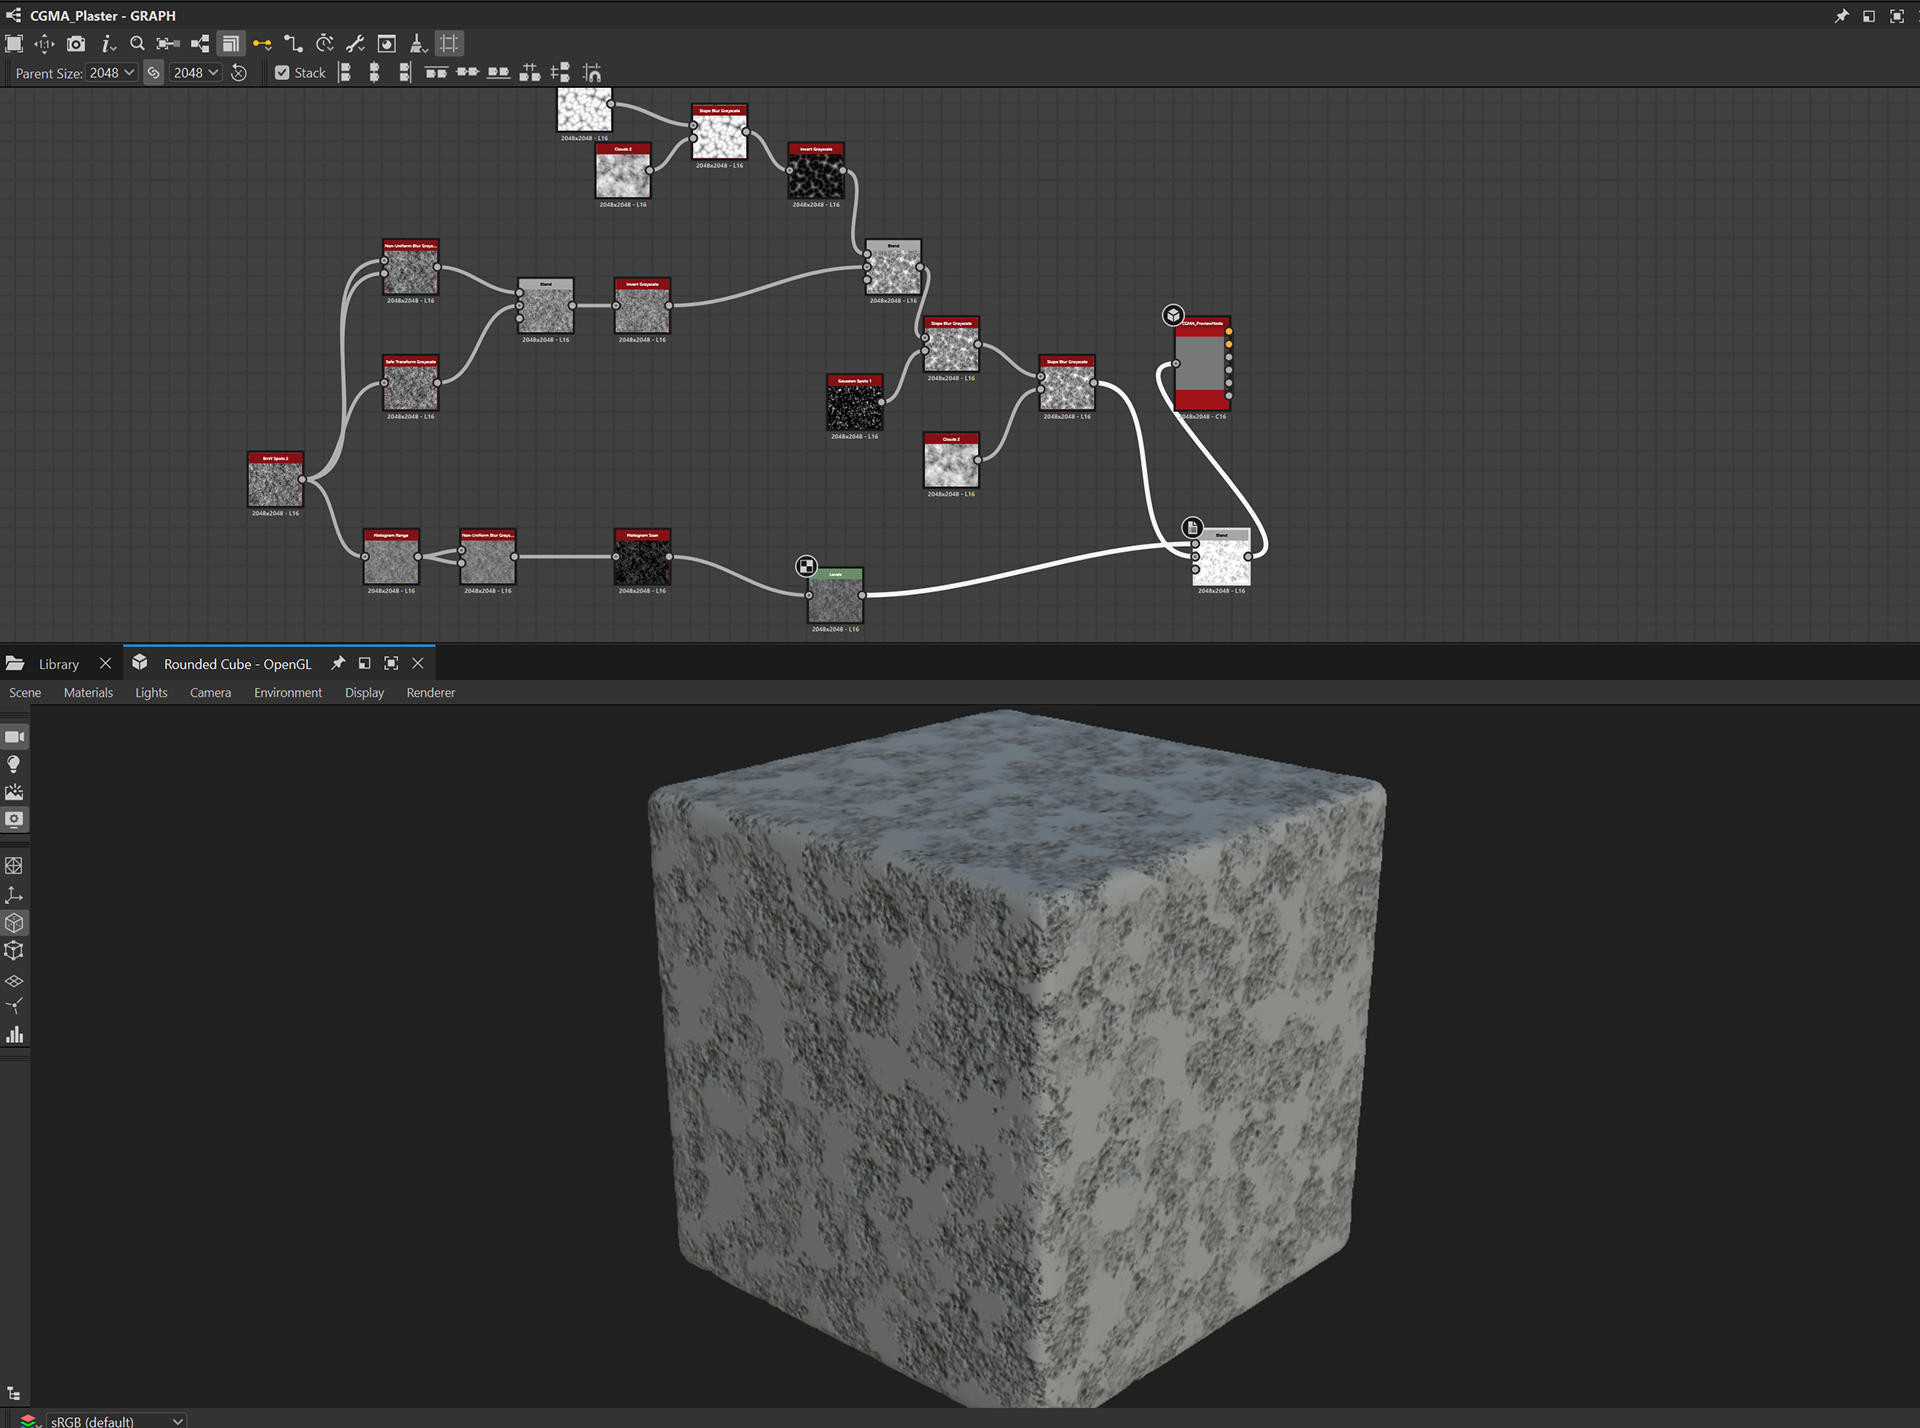Uncheck the Stack checkbox
This screenshot has height=1428, width=1920.
[282, 73]
